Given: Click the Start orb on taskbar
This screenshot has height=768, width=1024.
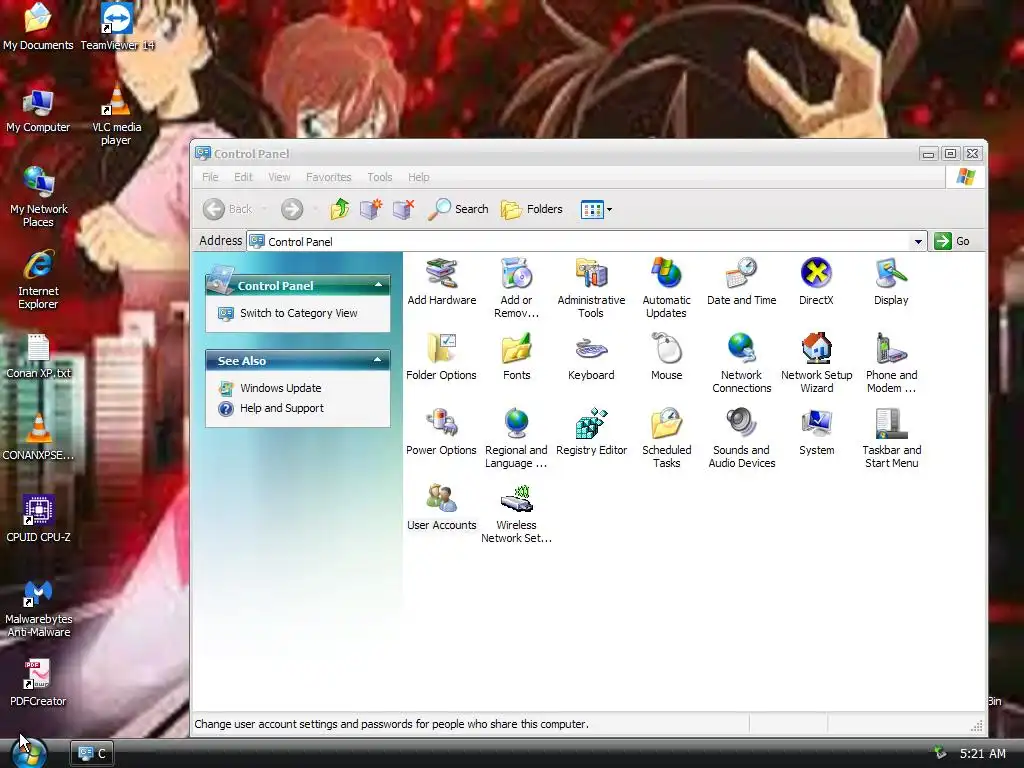Looking at the screenshot, I should (29, 752).
